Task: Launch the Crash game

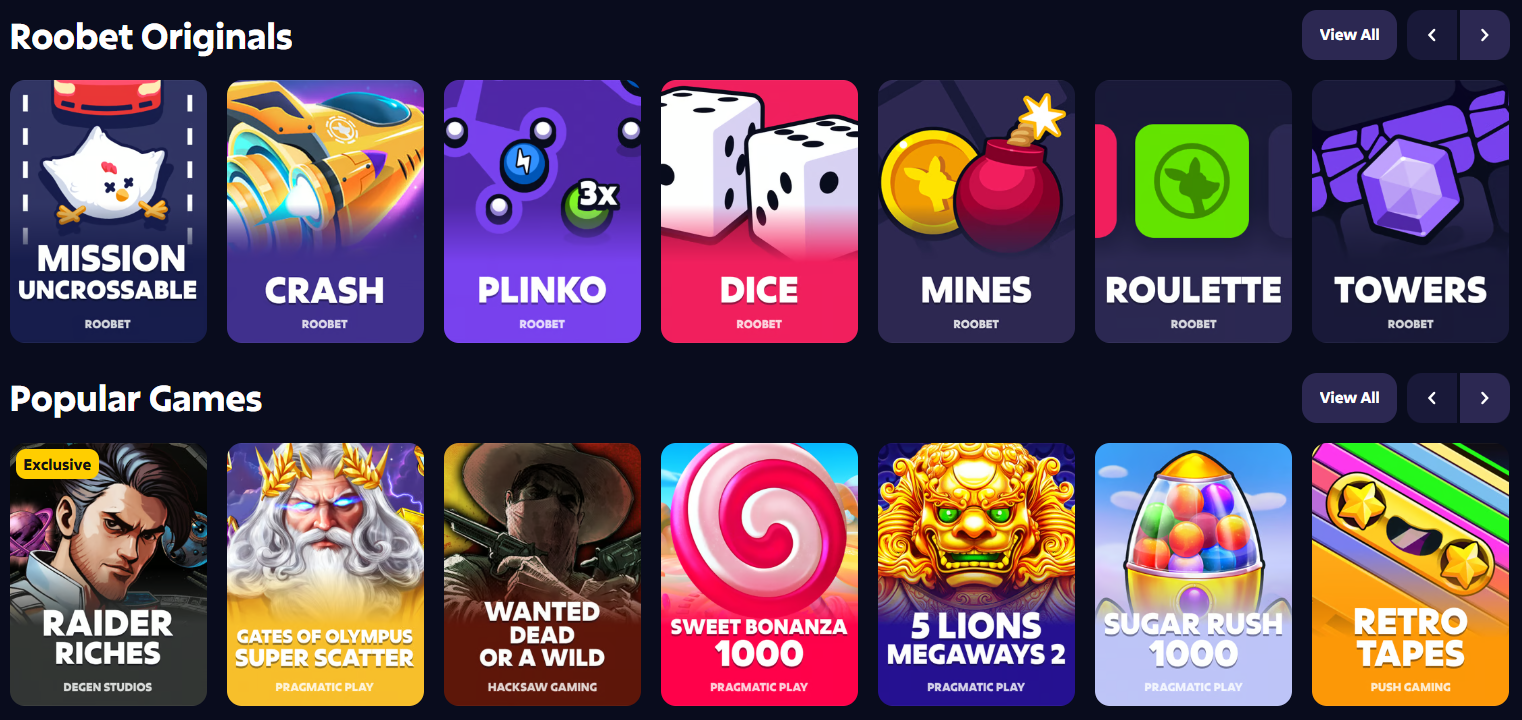Action: (x=325, y=212)
